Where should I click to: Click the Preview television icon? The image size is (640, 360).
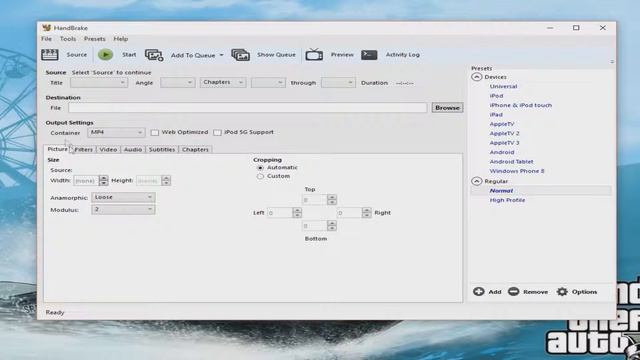[314, 54]
